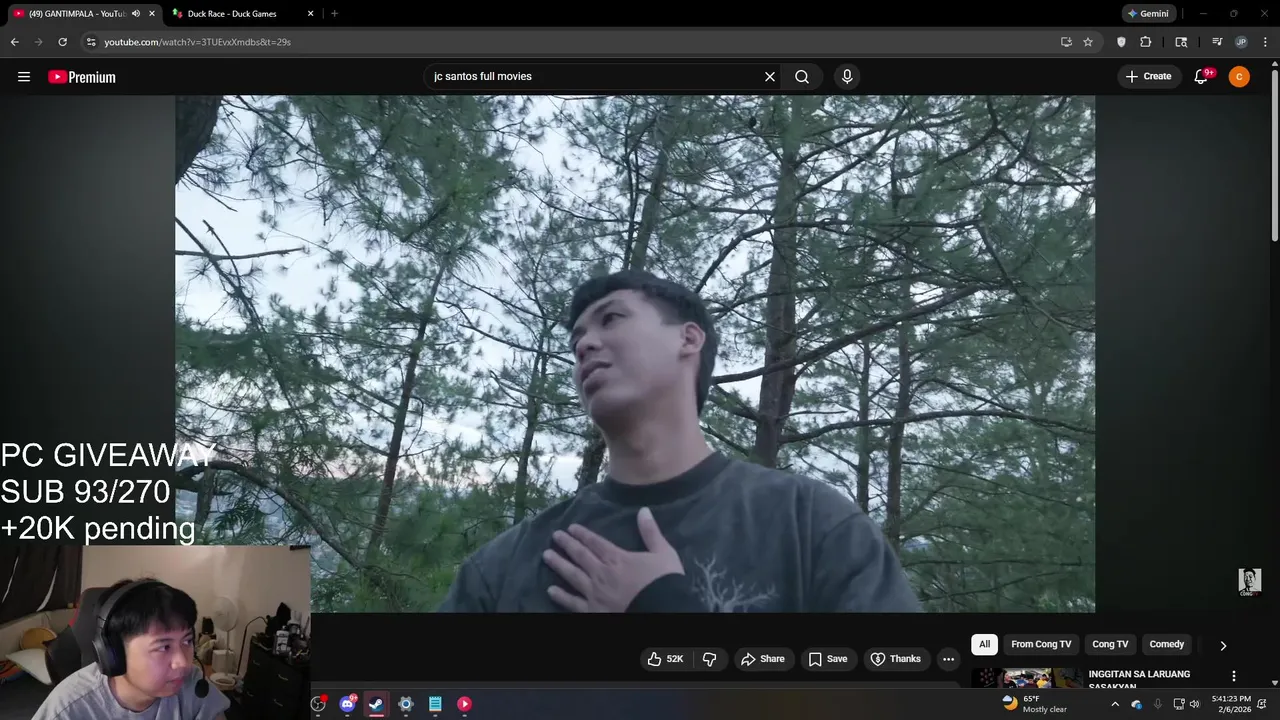Dislike the video with thumbs down
The image size is (1280, 720).
pos(710,659)
